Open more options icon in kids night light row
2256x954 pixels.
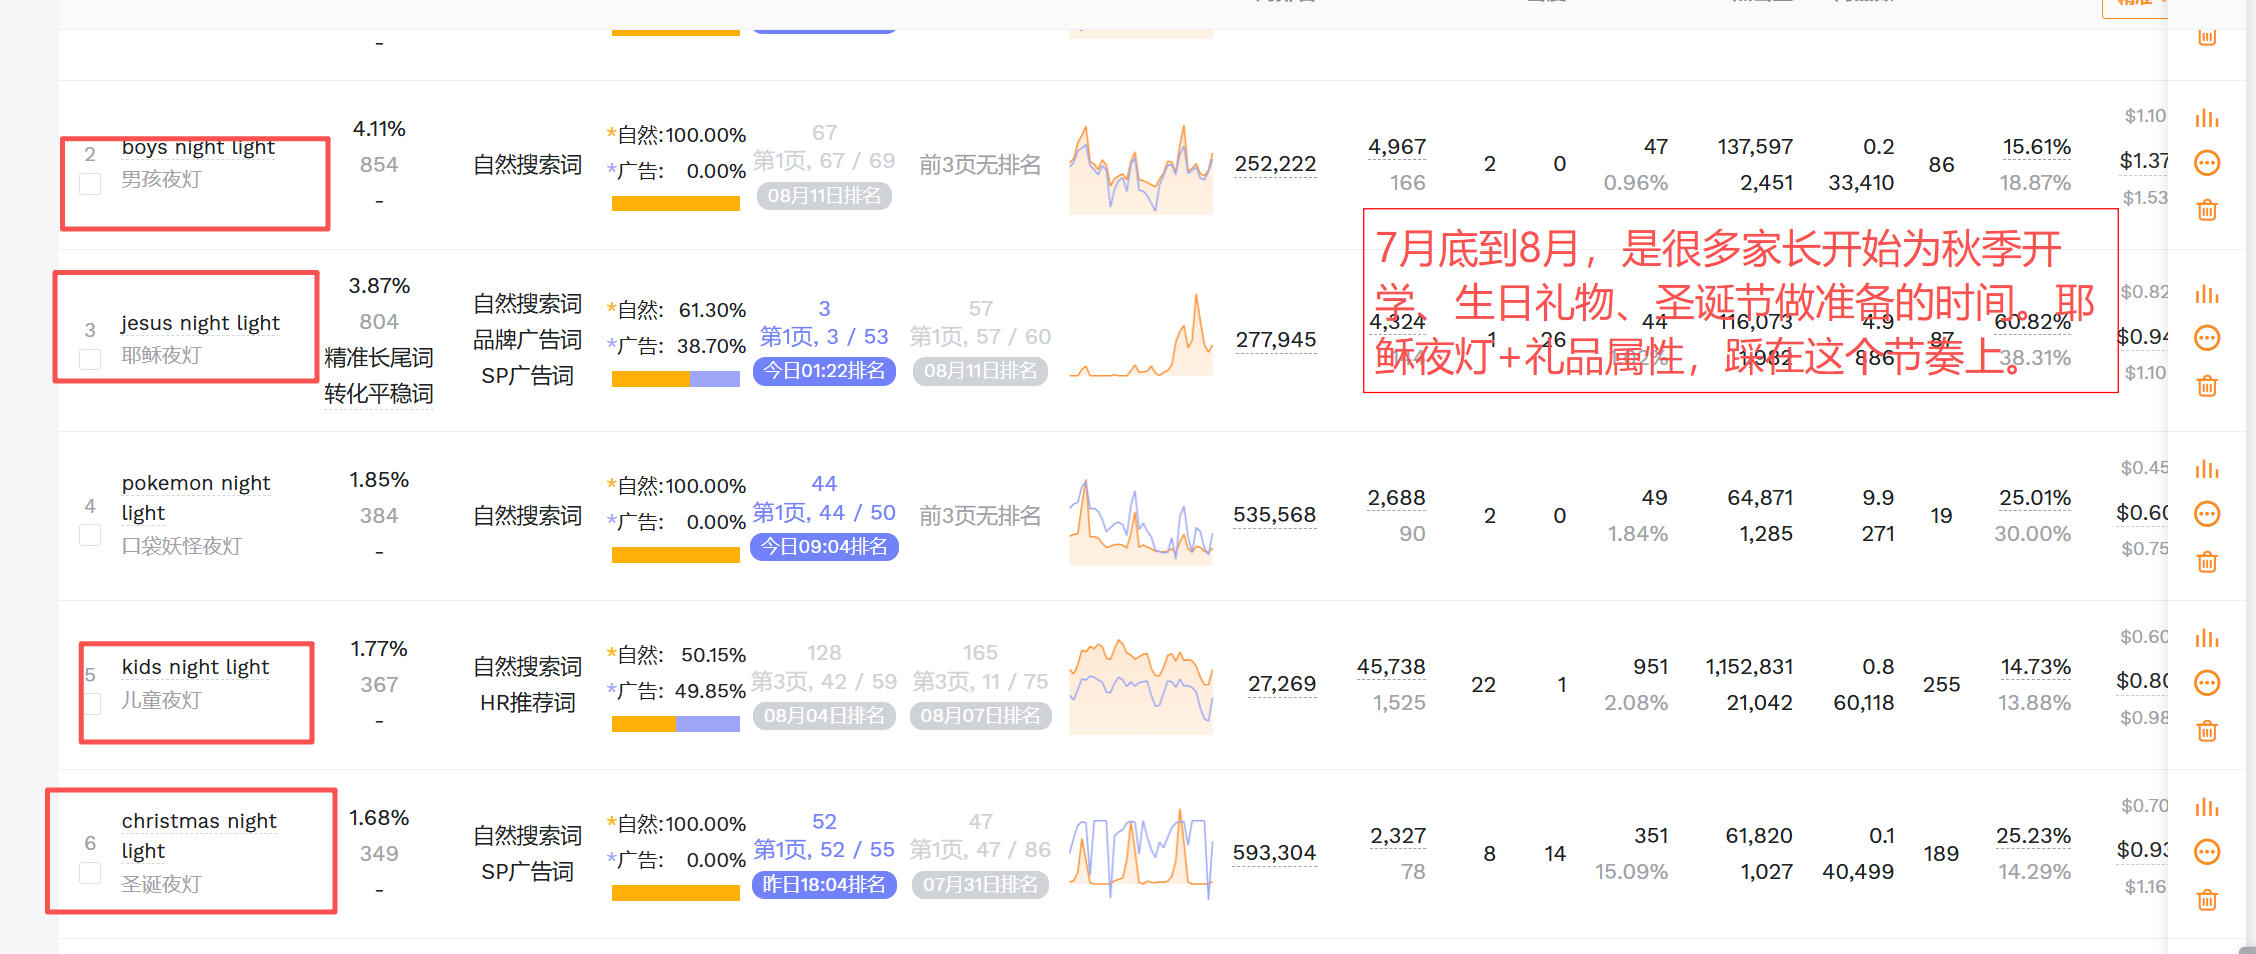tap(2206, 683)
